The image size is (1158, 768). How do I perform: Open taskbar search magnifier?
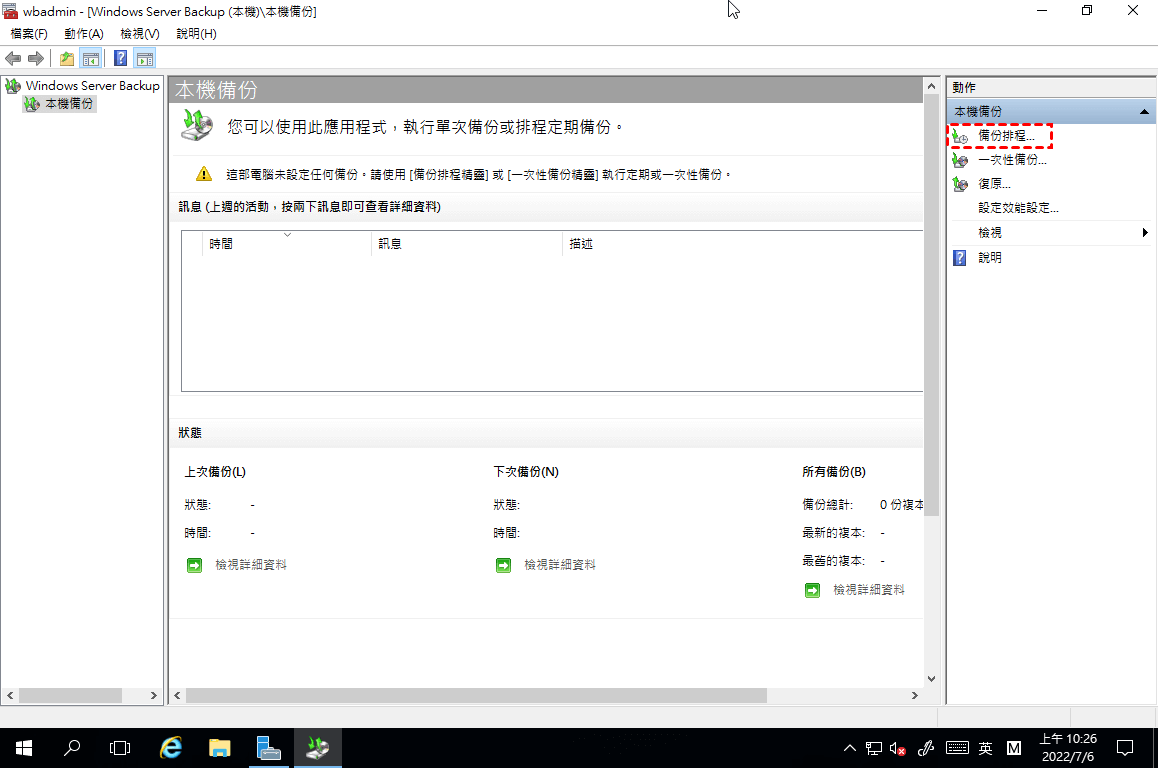(72, 748)
